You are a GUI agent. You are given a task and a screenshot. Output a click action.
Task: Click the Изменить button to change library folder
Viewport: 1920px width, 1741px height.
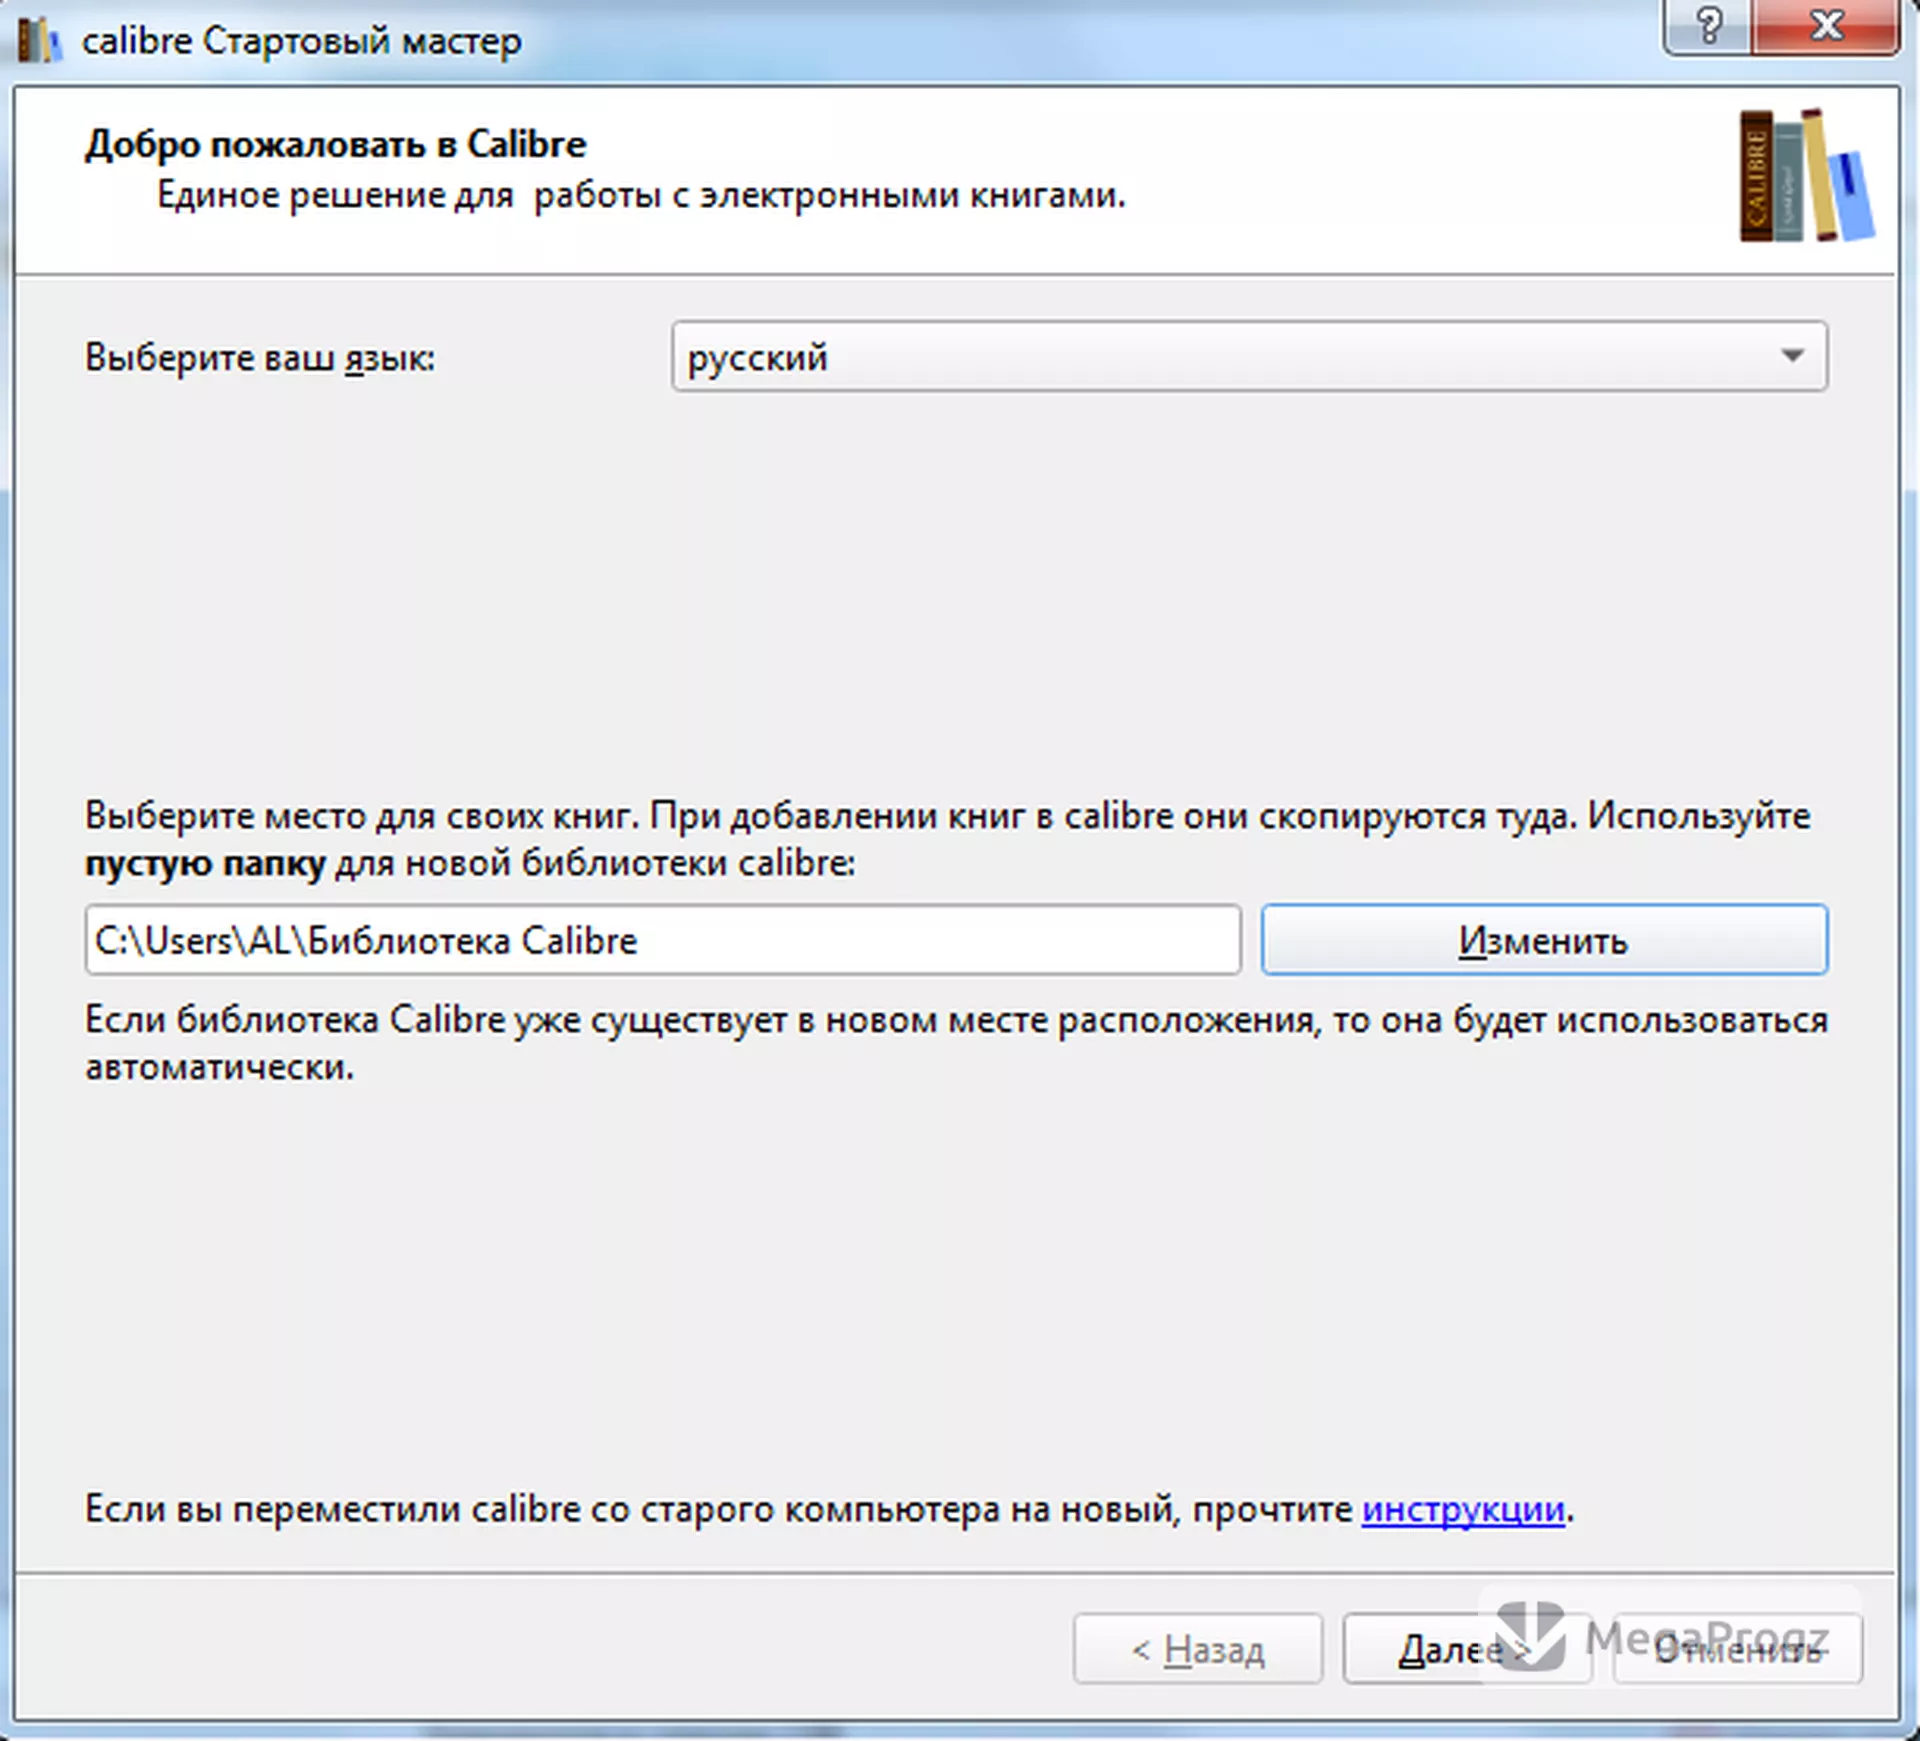(1544, 940)
